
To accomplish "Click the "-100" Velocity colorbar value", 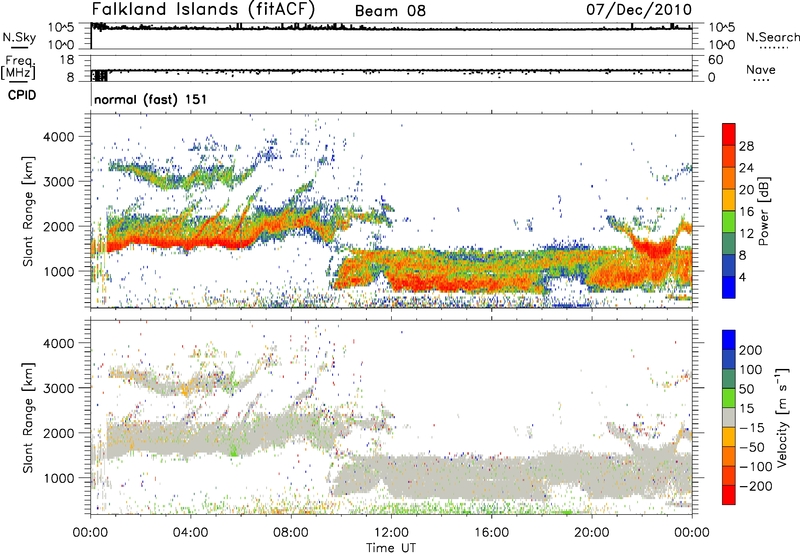I will [x=756, y=467].
